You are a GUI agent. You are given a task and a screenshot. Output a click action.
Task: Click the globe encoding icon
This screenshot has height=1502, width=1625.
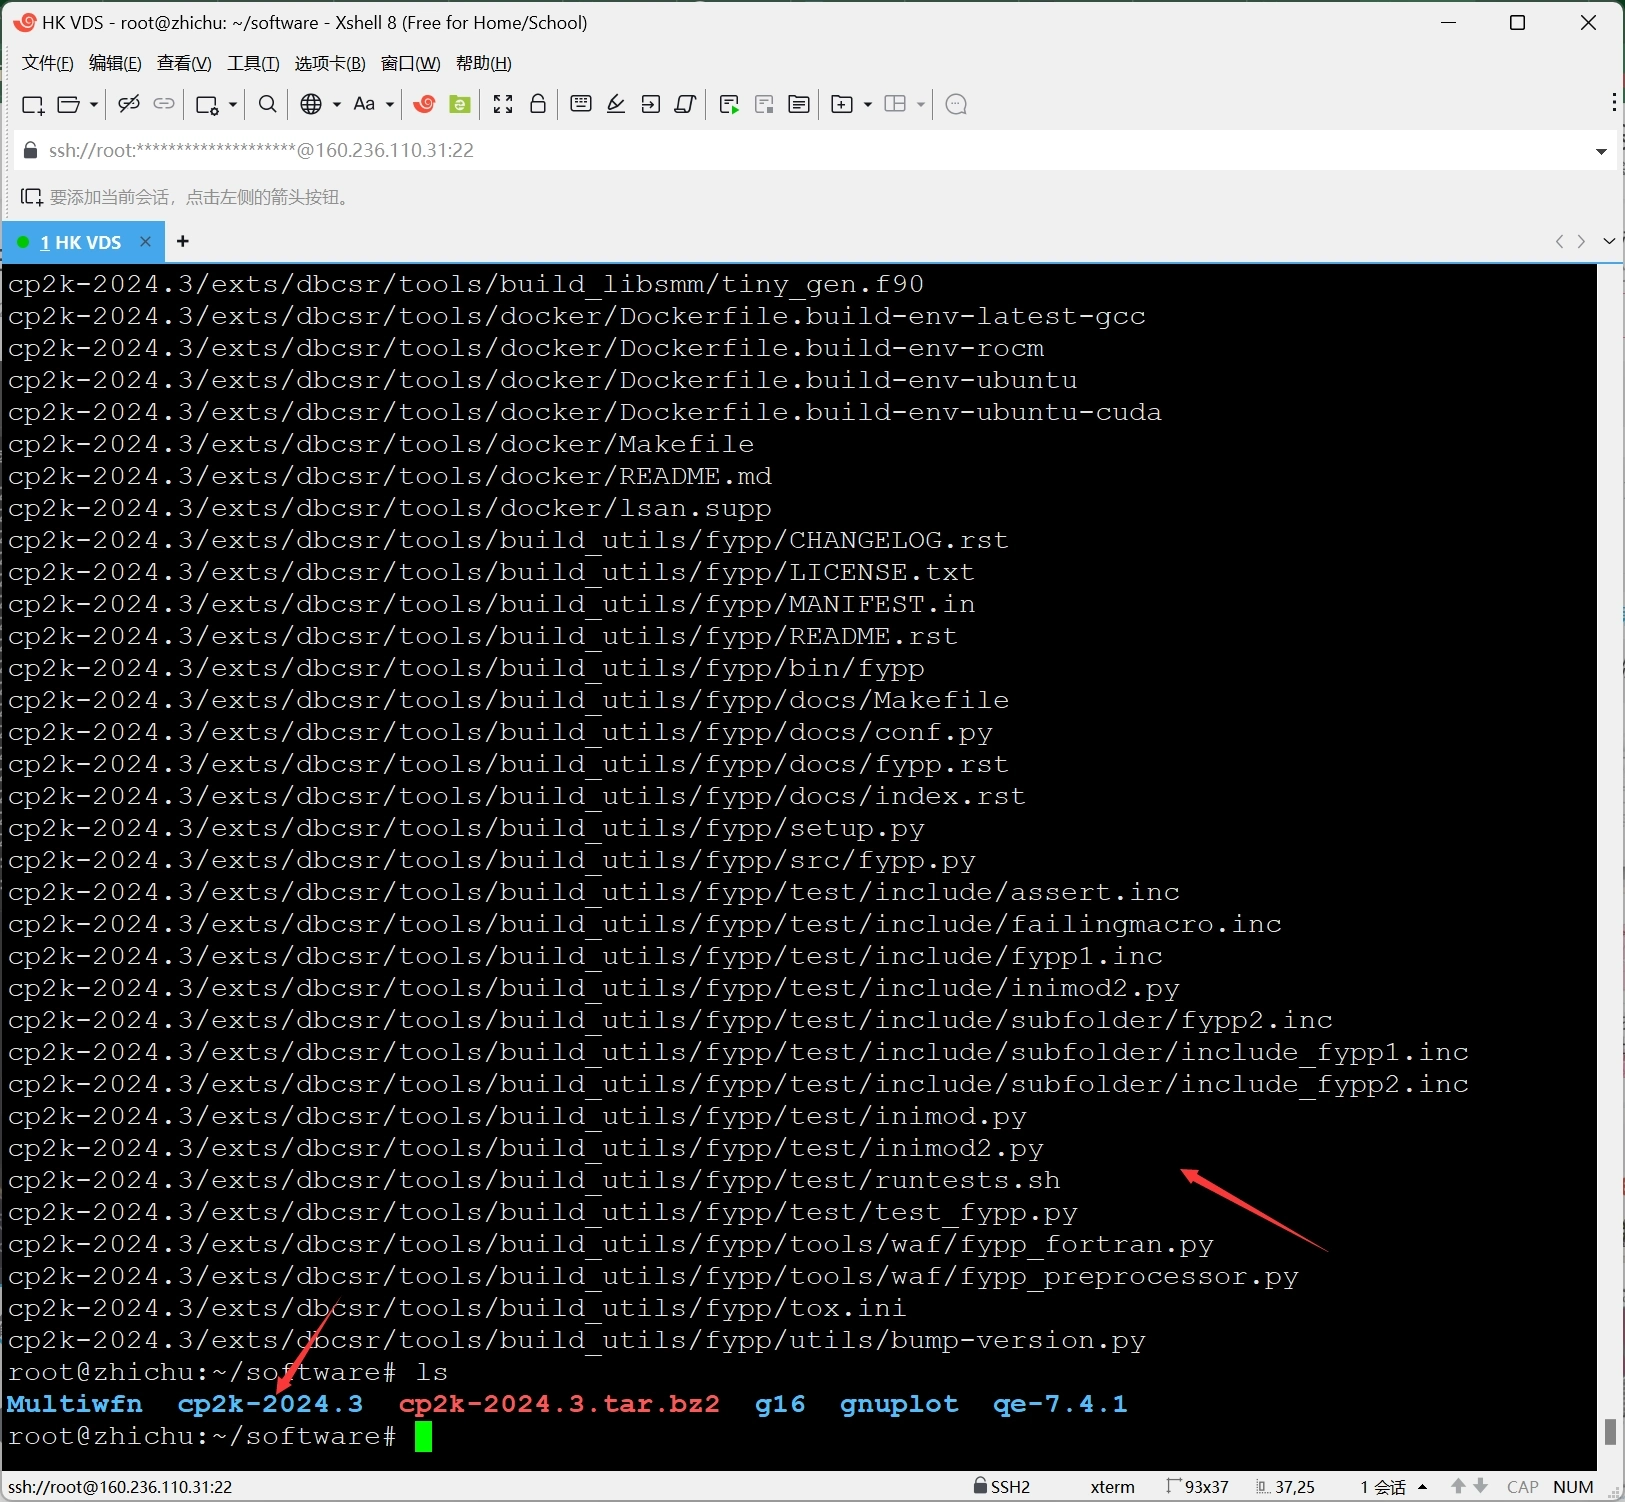click(x=312, y=104)
